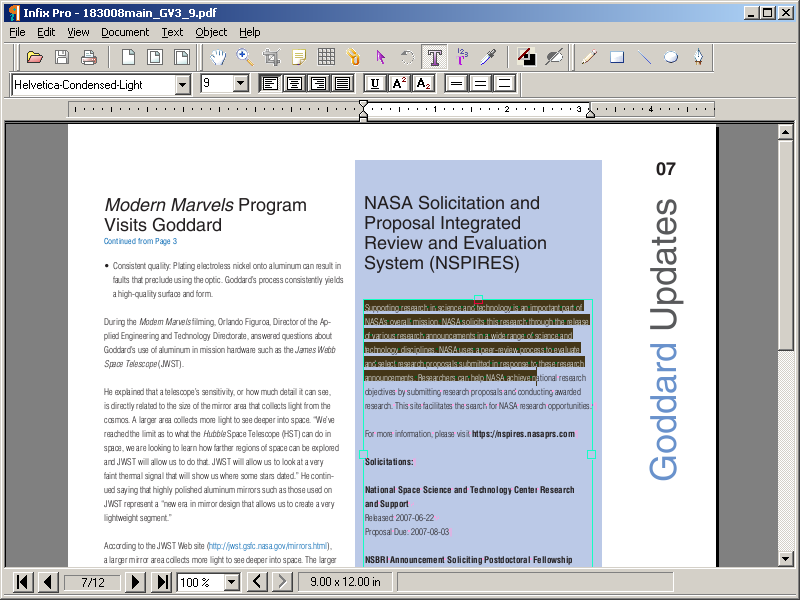Enable justified text alignment

tap(342, 84)
